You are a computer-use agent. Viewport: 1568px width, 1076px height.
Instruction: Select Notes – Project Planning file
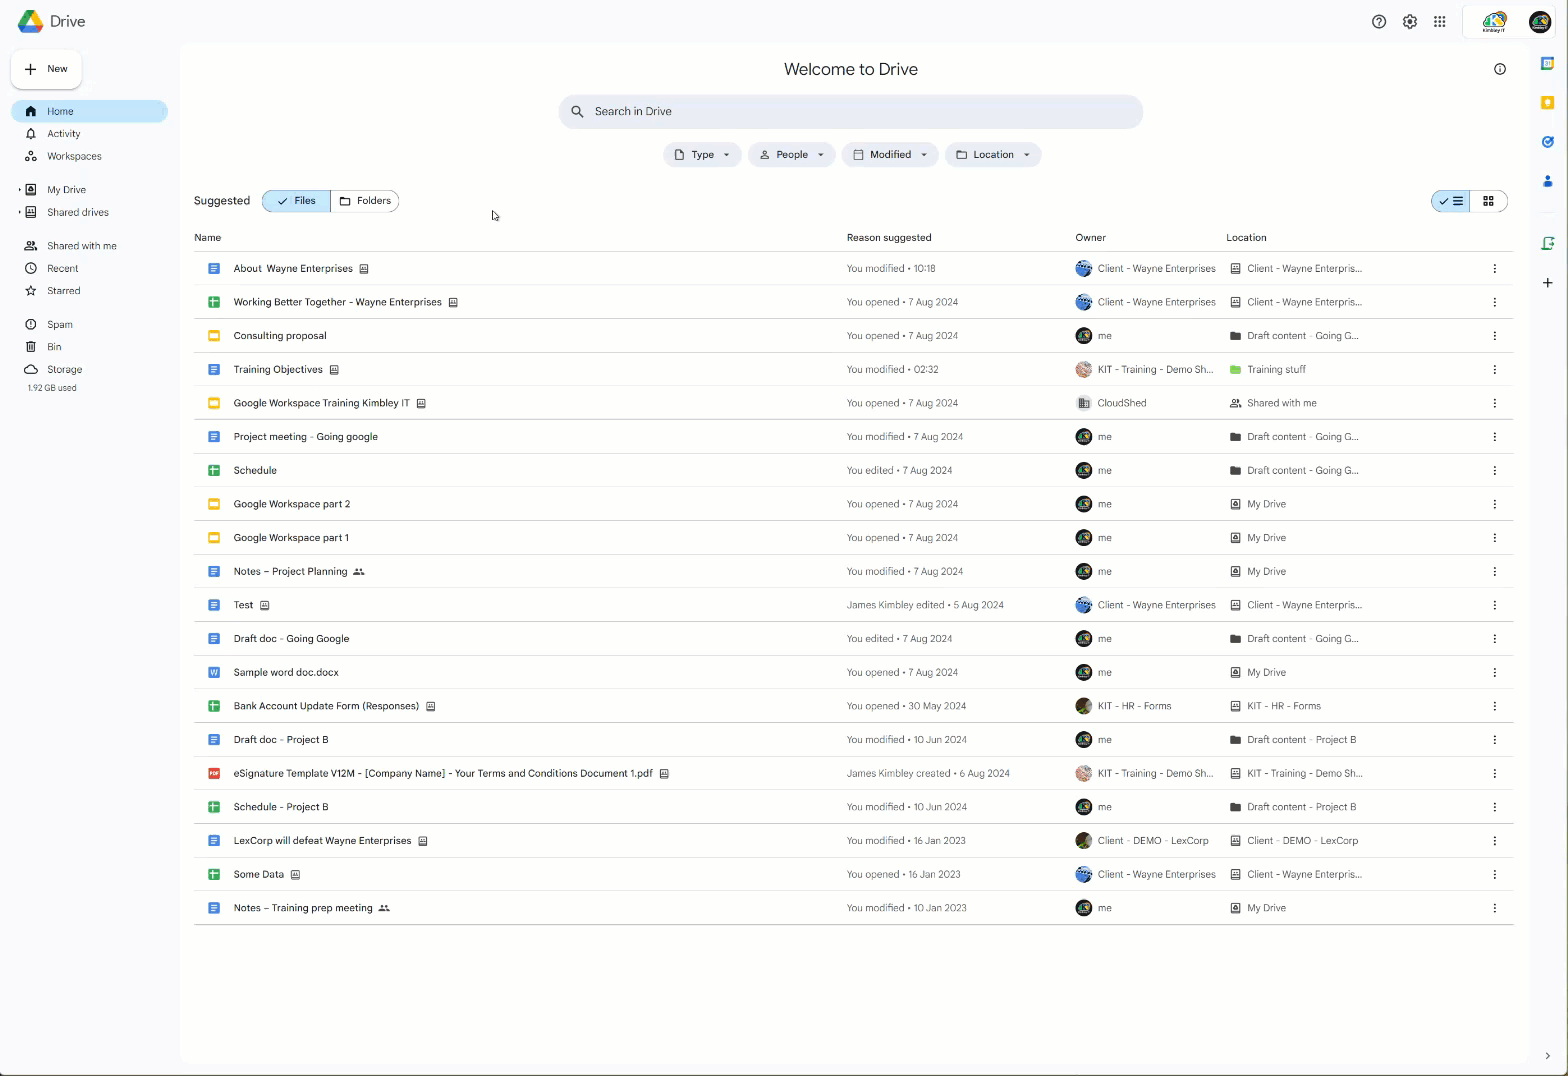pos(853,571)
